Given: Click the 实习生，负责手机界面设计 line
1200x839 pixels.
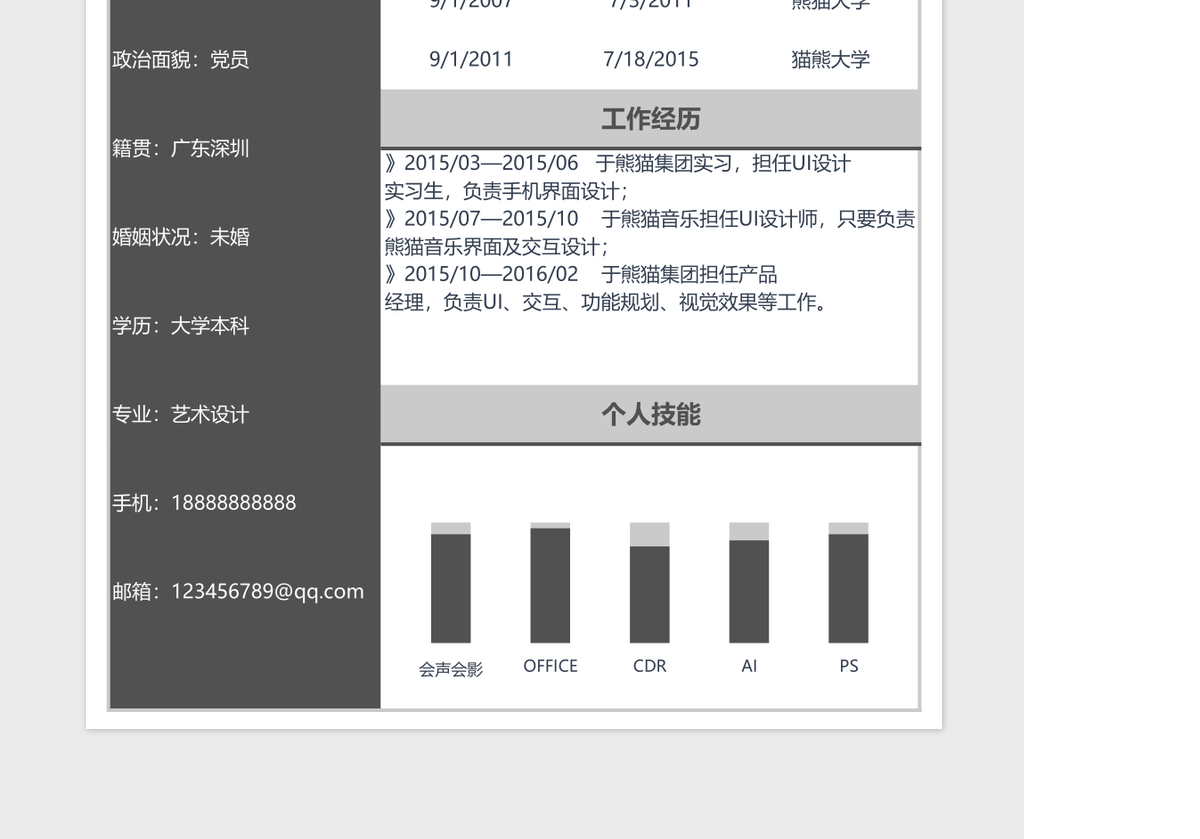Looking at the screenshot, I should point(507,191).
